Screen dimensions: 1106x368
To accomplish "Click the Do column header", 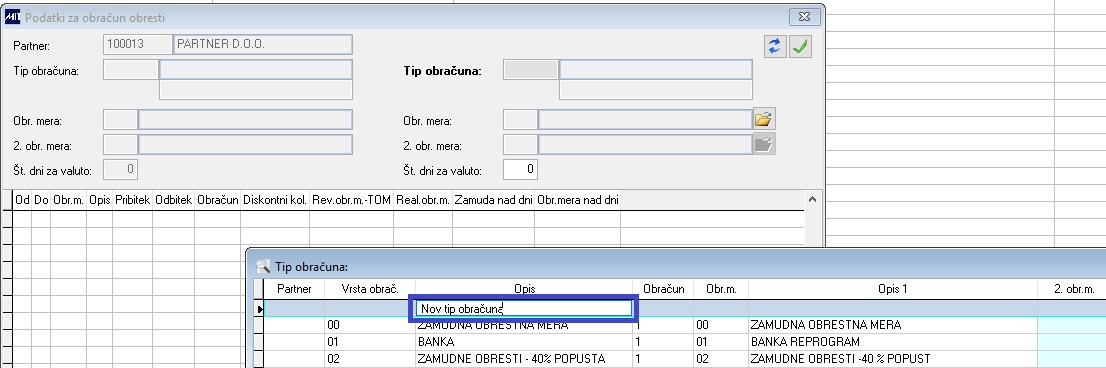I will coord(42,200).
